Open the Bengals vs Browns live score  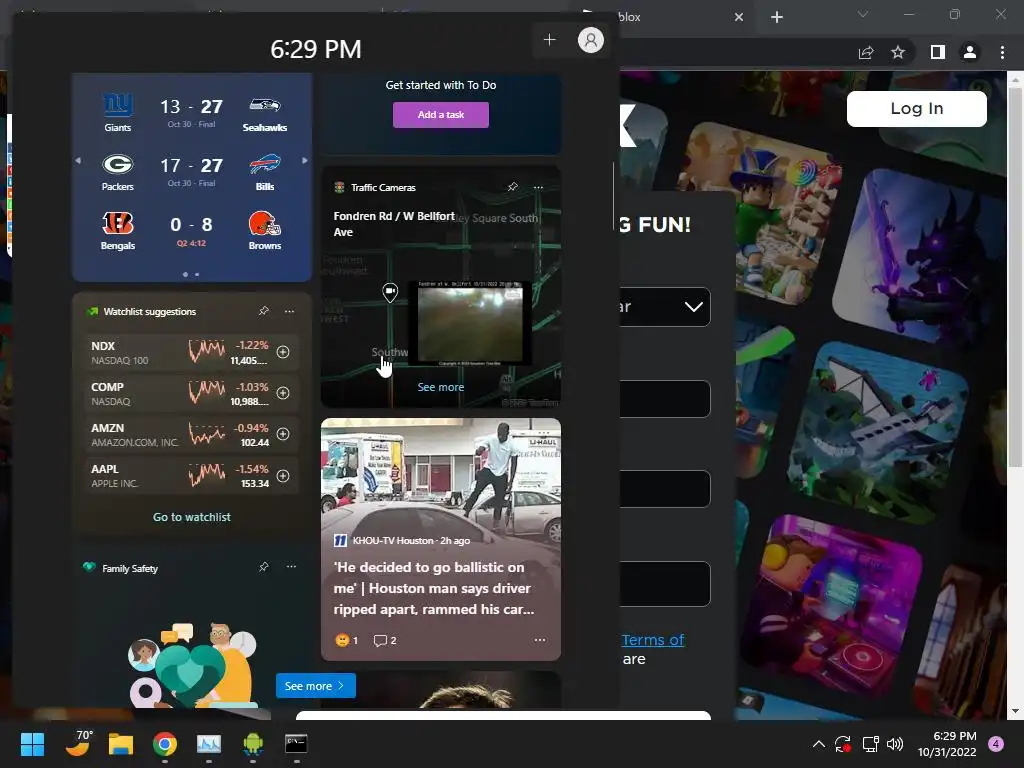(191, 232)
